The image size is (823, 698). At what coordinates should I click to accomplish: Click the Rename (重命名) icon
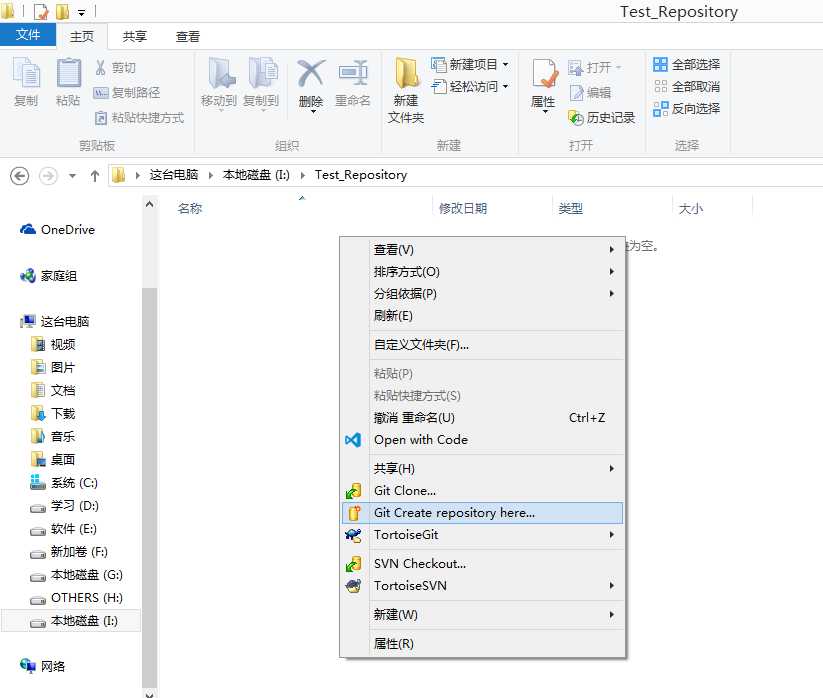353,73
